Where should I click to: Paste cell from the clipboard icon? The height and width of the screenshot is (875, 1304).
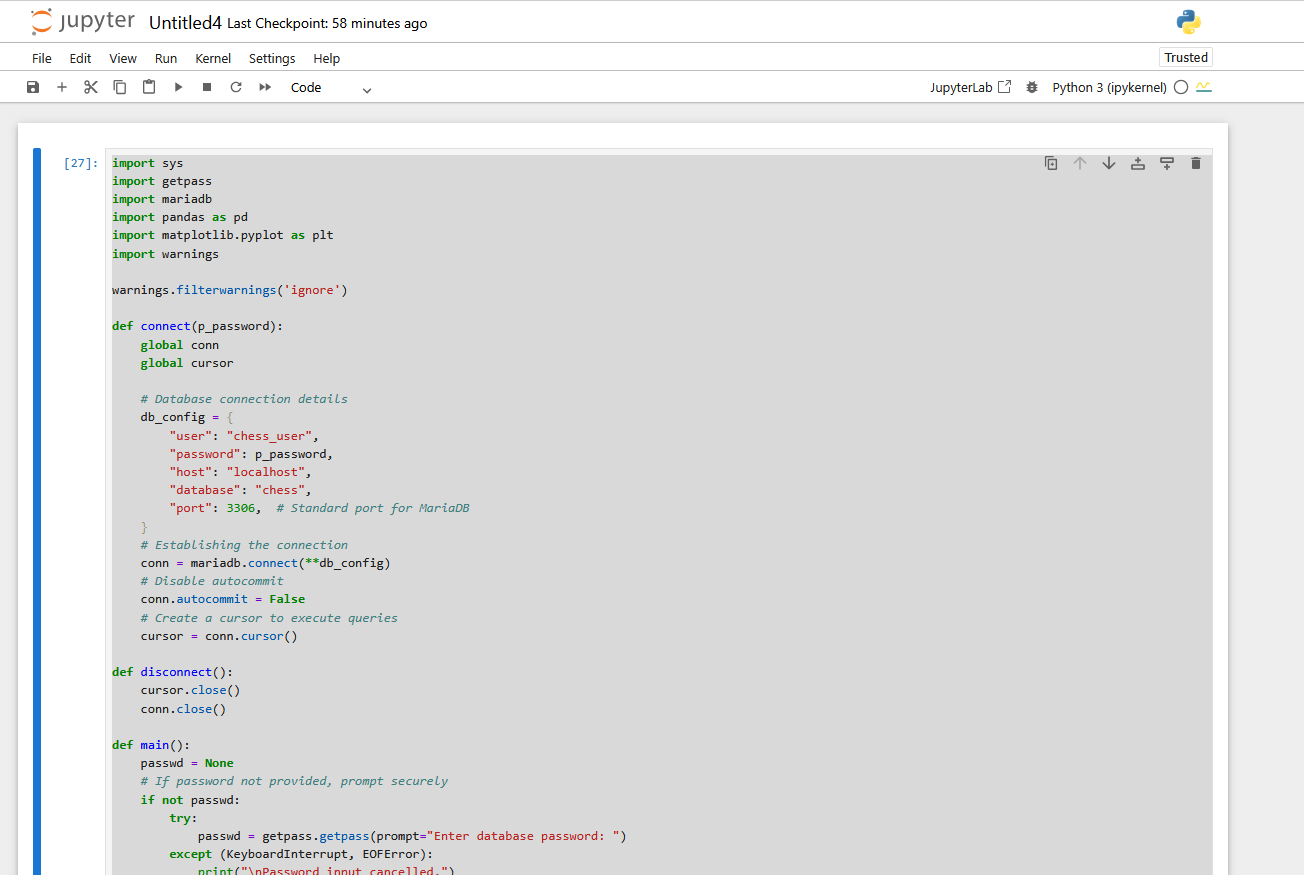coord(149,87)
